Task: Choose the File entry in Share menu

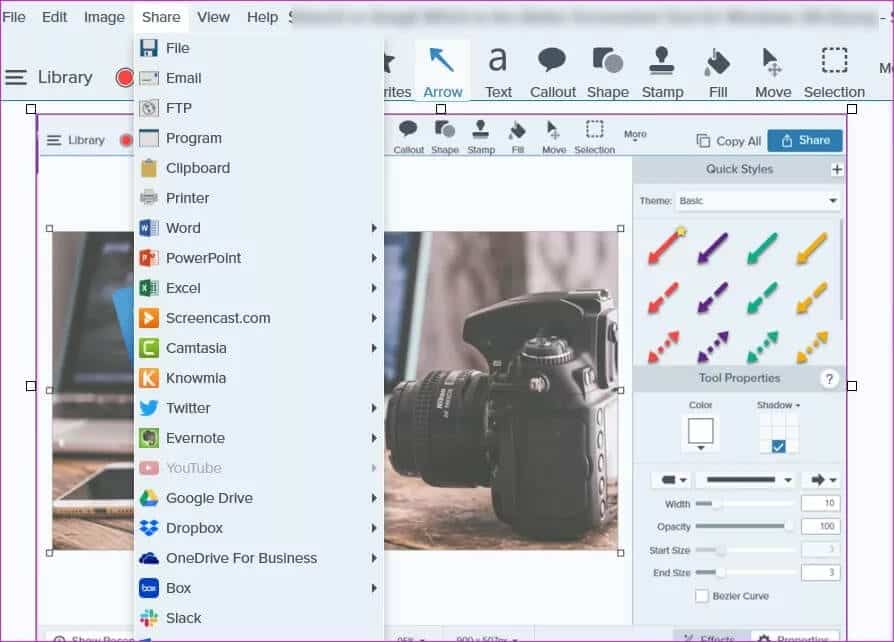Action: [x=259, y=48]
